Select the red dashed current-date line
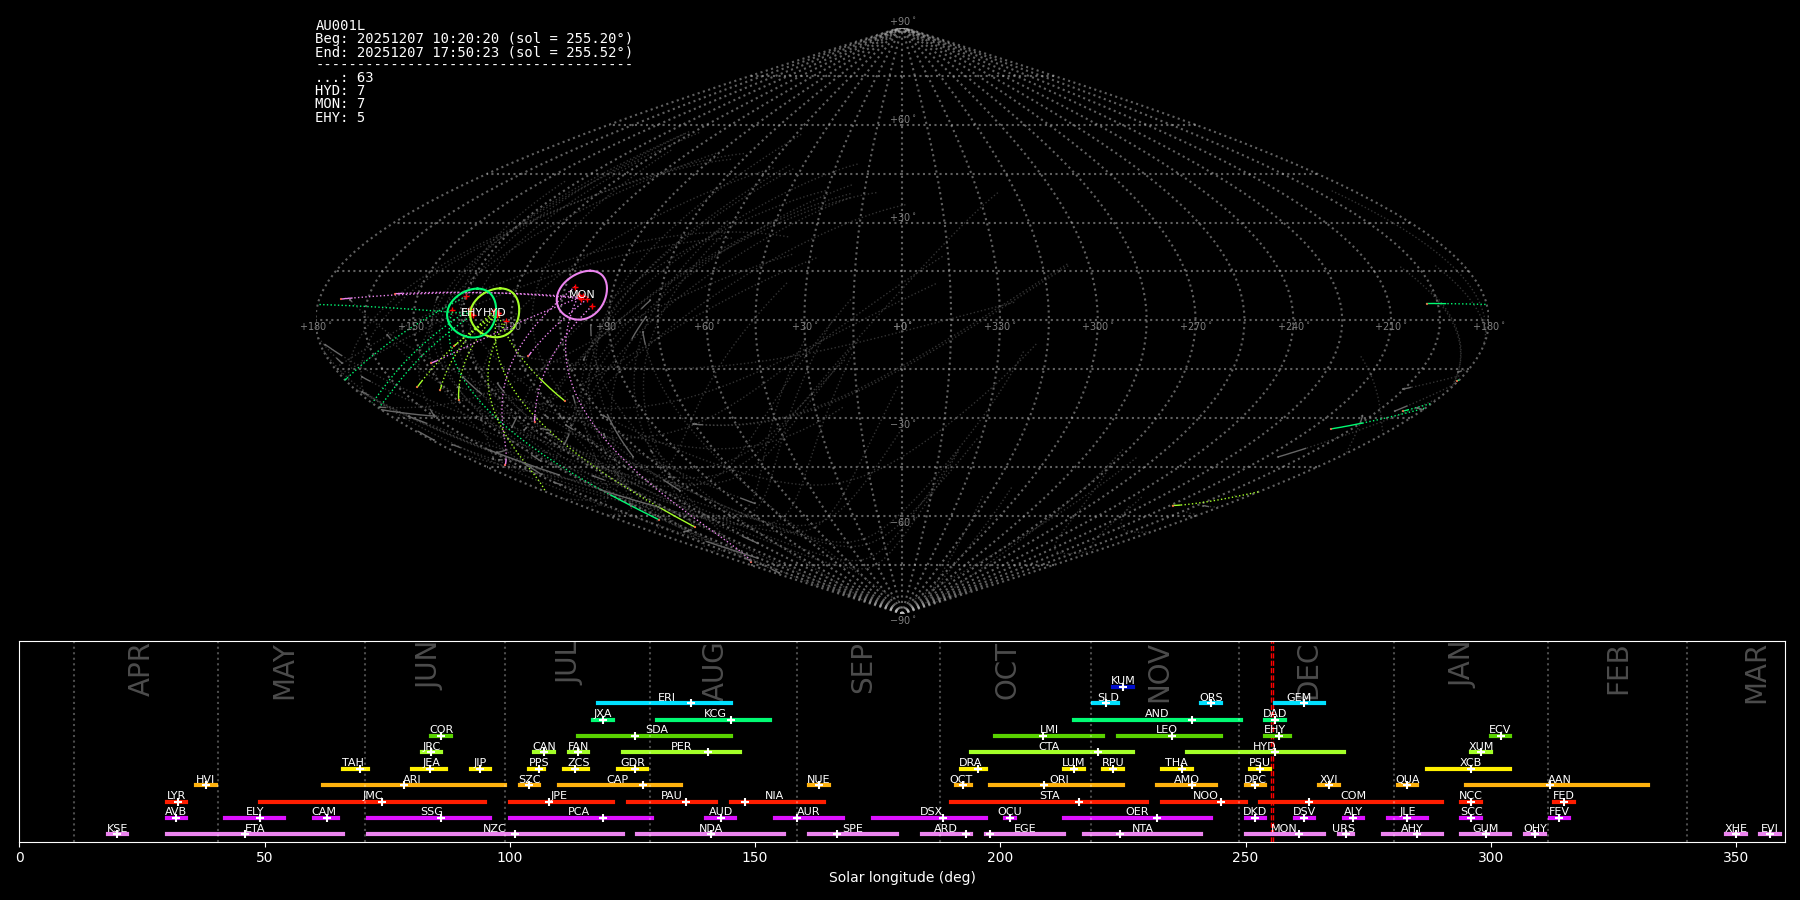Viewport: 1800px width, 900px height. point(1272,740)
